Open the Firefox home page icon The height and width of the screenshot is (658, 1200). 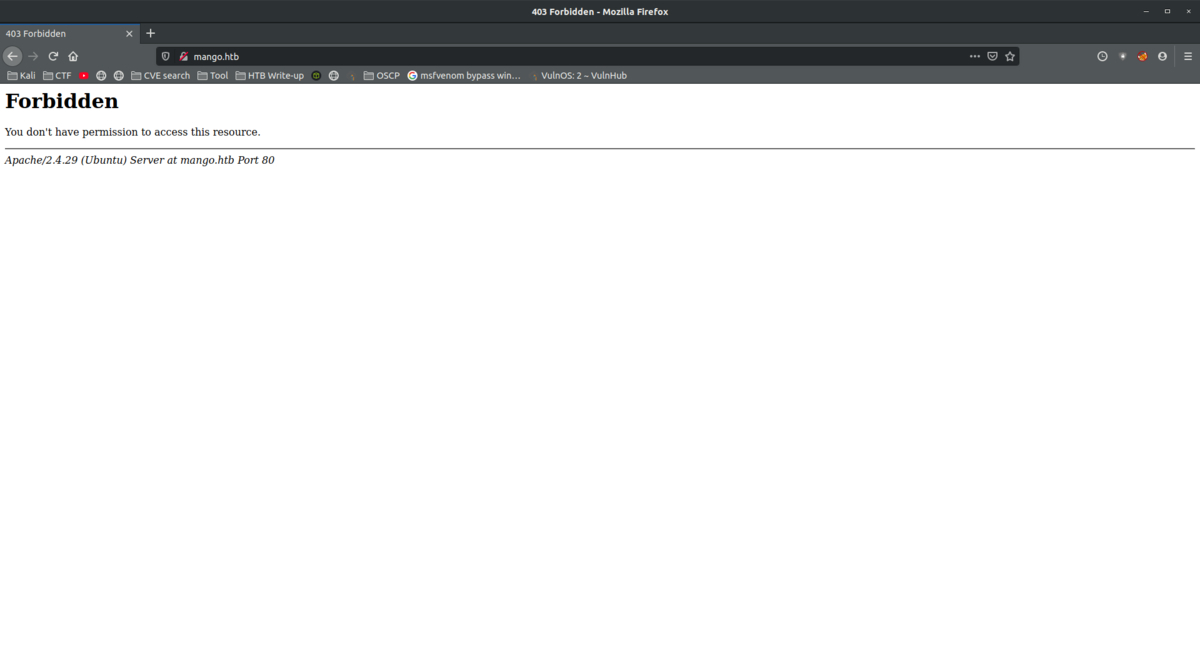click(x=72, y=56)
